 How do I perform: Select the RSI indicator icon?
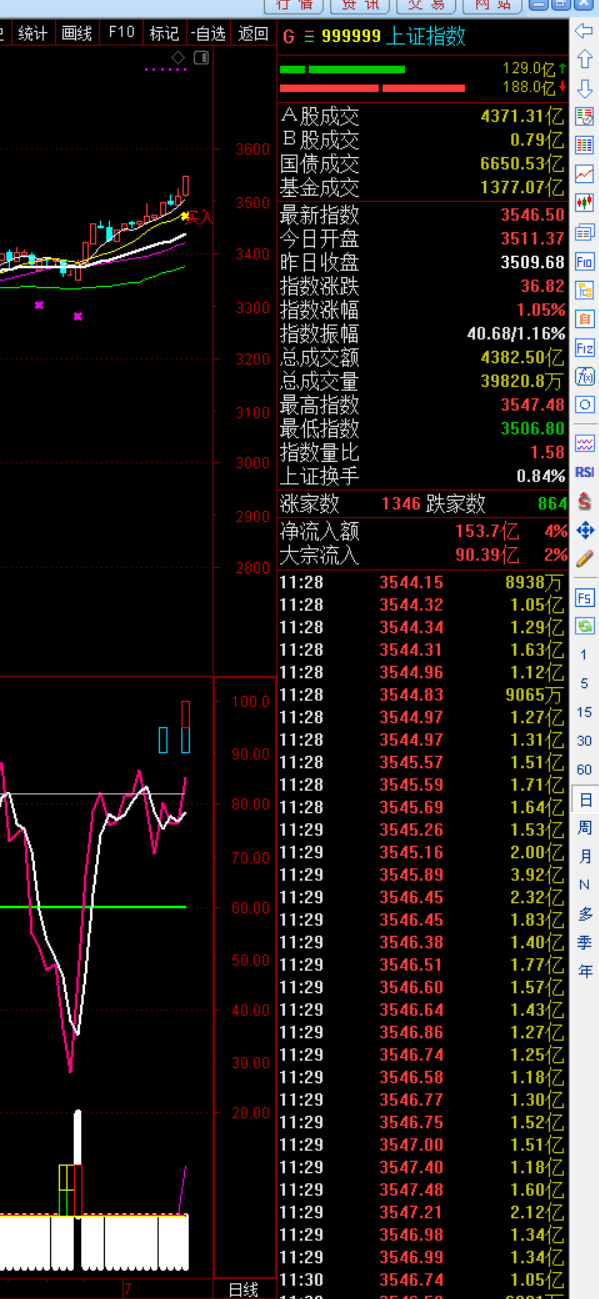[x=584, y=472]
